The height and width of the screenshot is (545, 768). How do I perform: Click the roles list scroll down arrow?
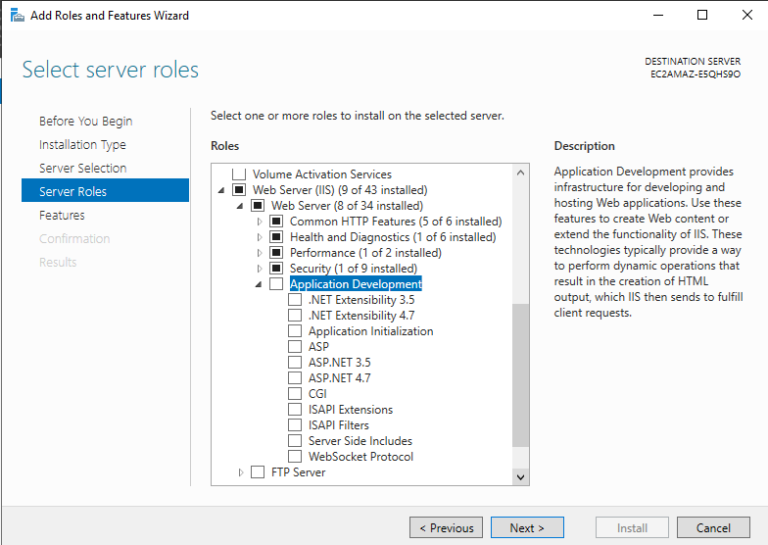click(520, 477)
